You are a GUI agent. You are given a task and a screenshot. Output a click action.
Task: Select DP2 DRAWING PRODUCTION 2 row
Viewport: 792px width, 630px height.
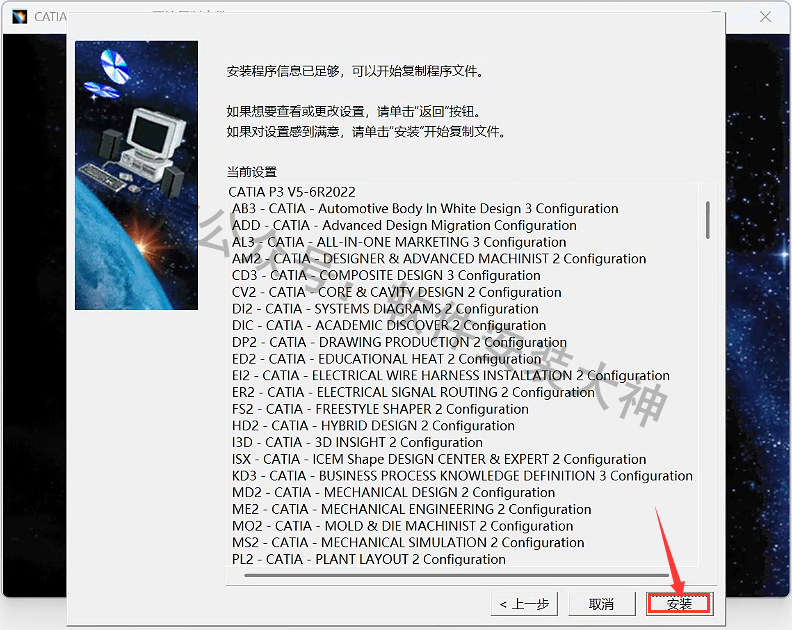(399, 342)
